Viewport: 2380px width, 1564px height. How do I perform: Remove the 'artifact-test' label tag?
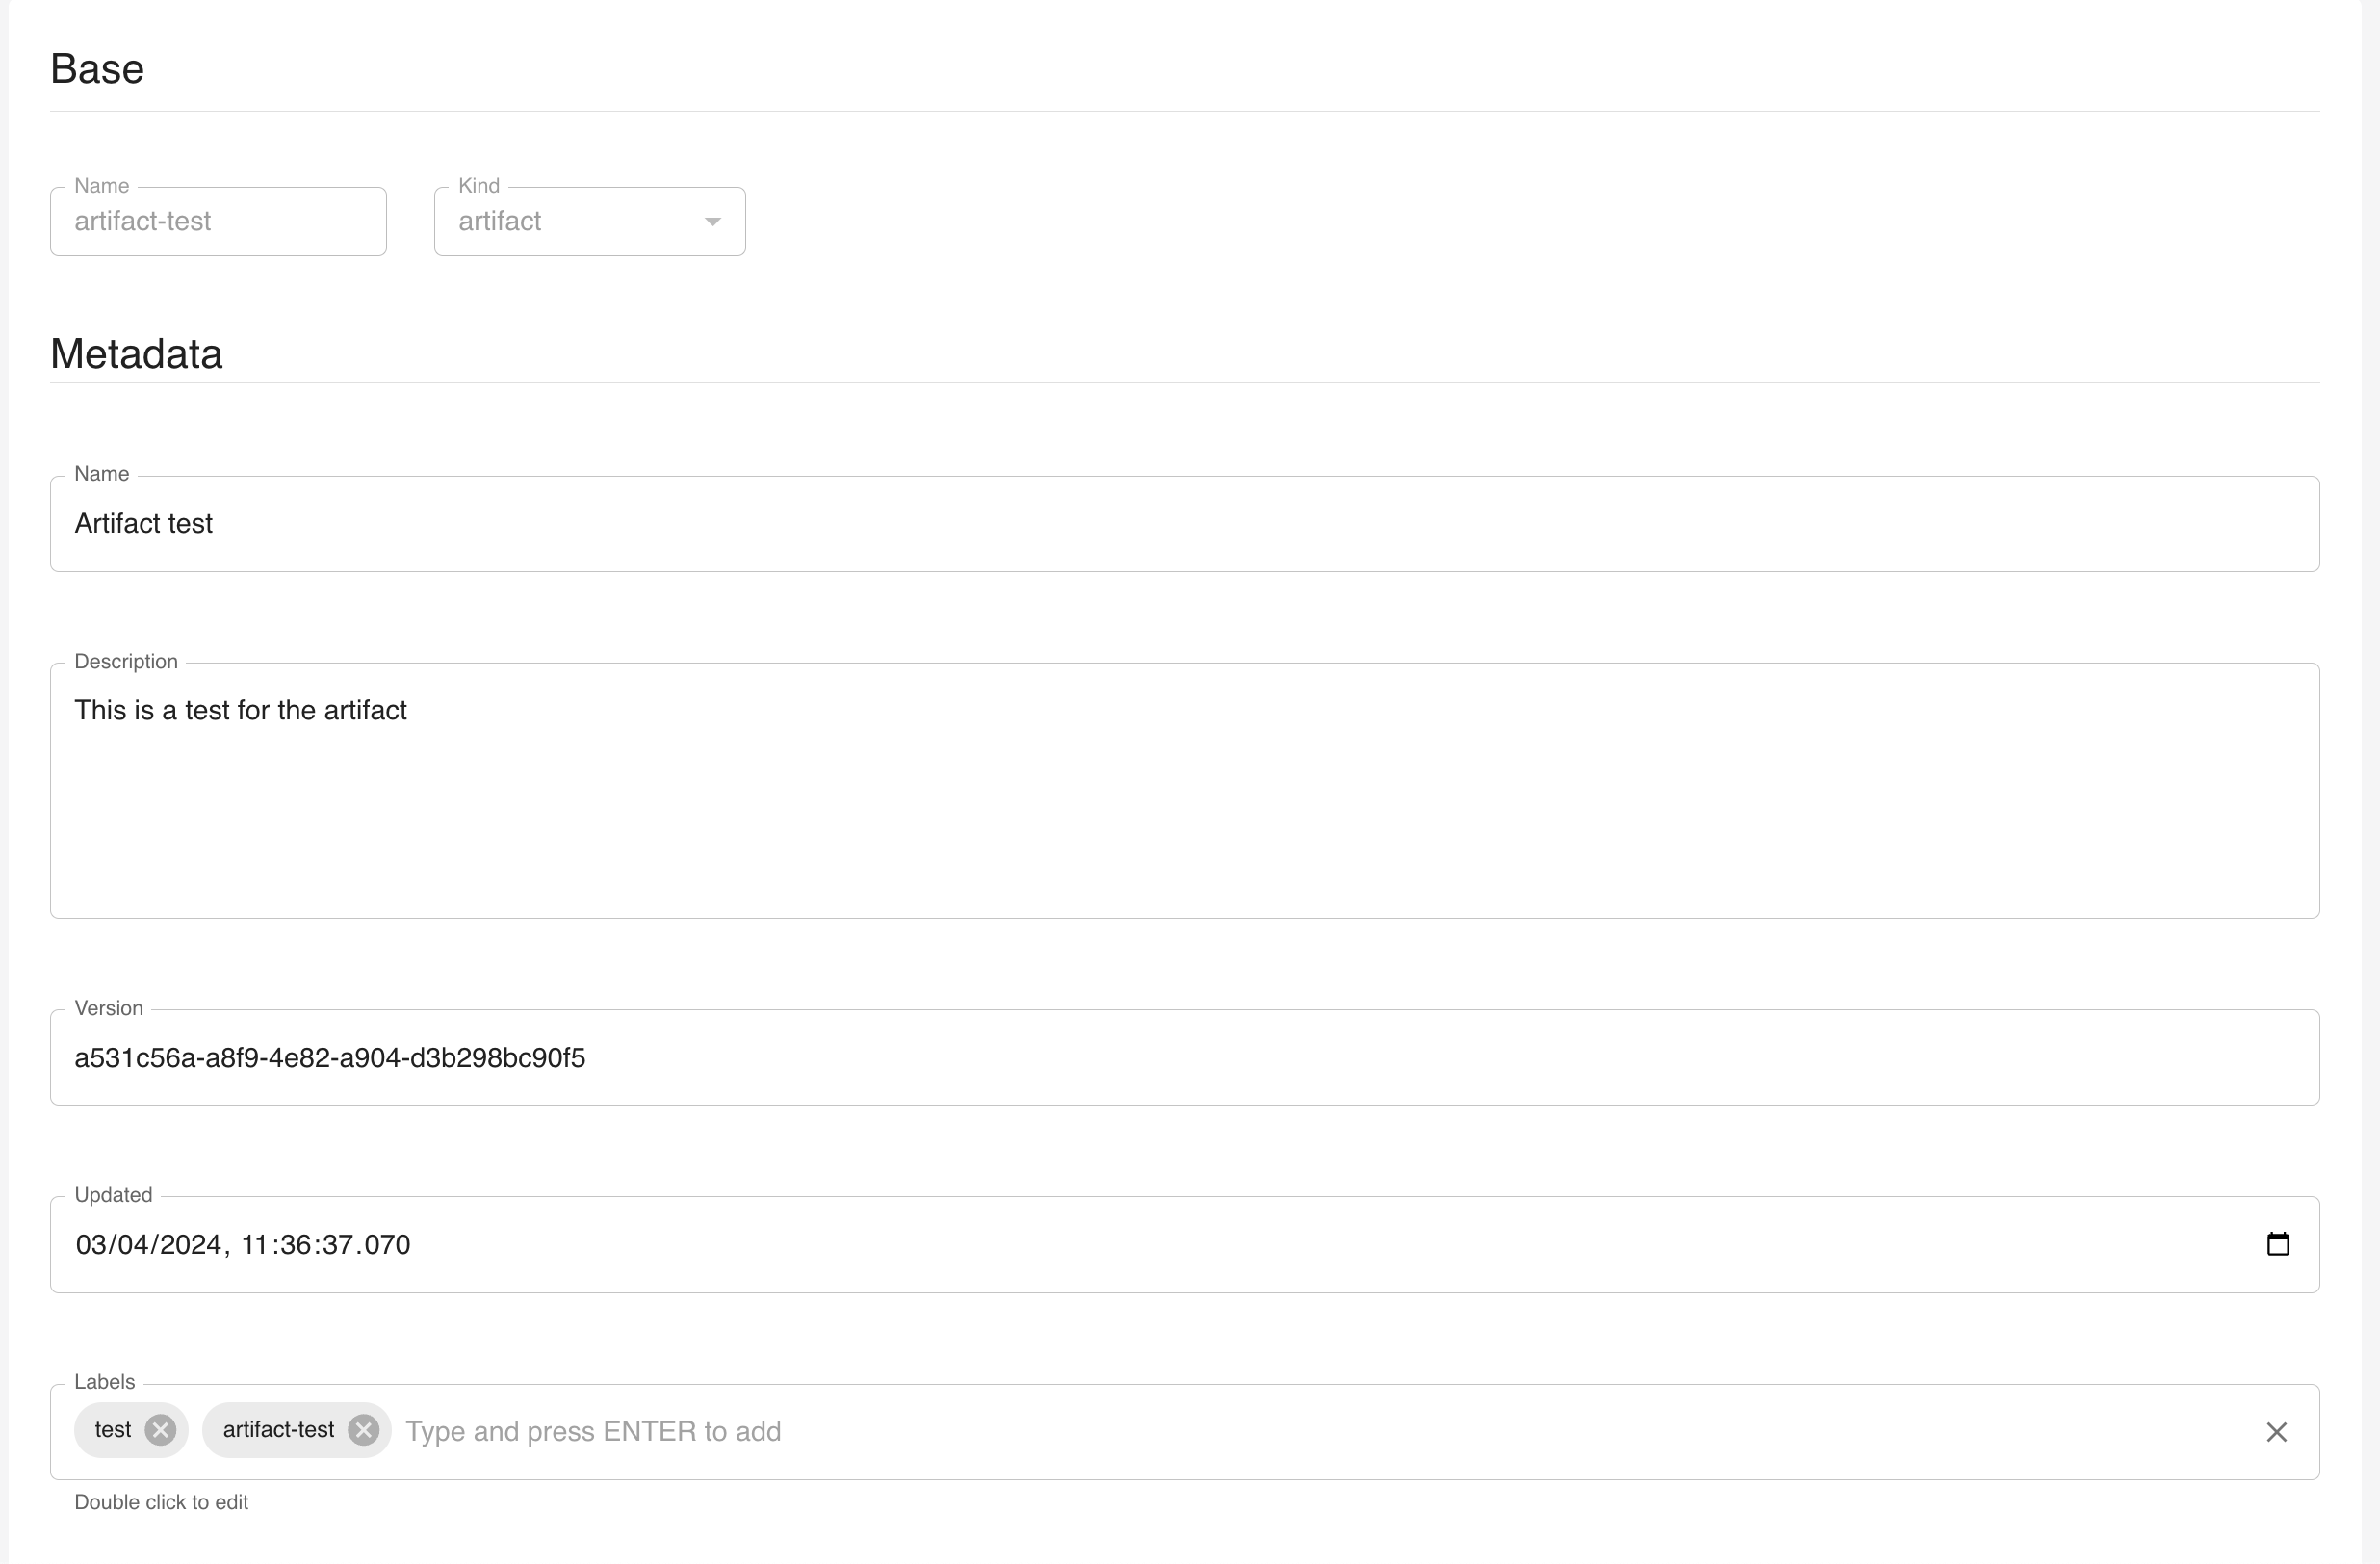[363, 1429]
